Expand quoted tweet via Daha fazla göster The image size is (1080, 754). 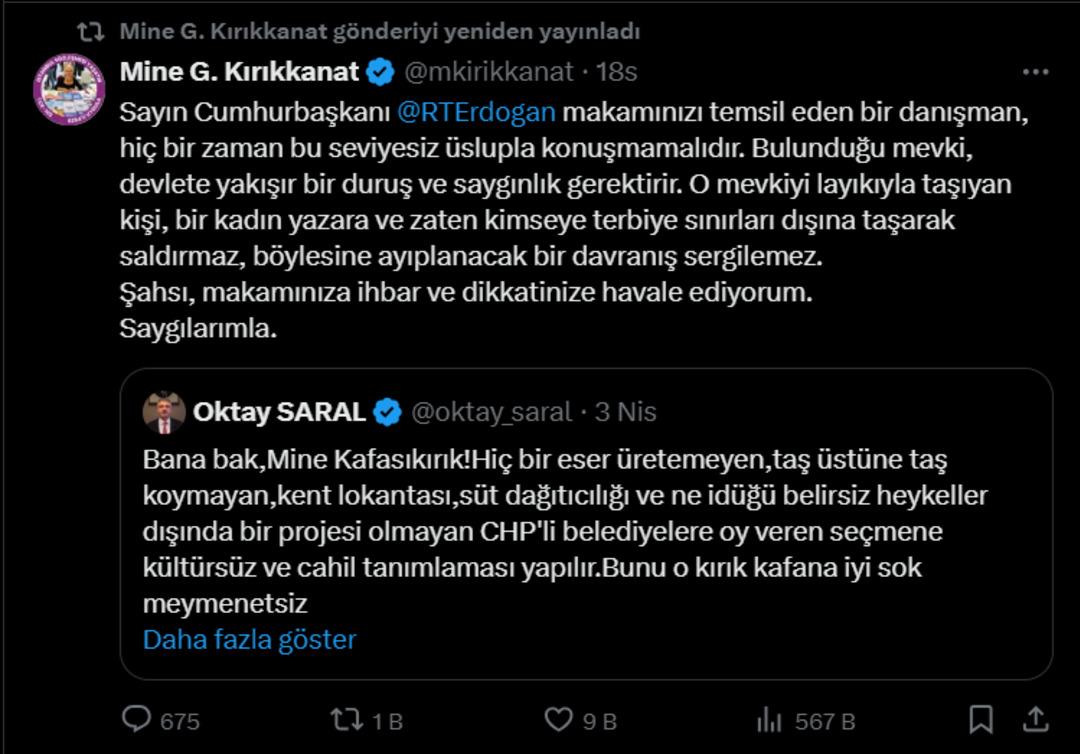click(249, 639)
